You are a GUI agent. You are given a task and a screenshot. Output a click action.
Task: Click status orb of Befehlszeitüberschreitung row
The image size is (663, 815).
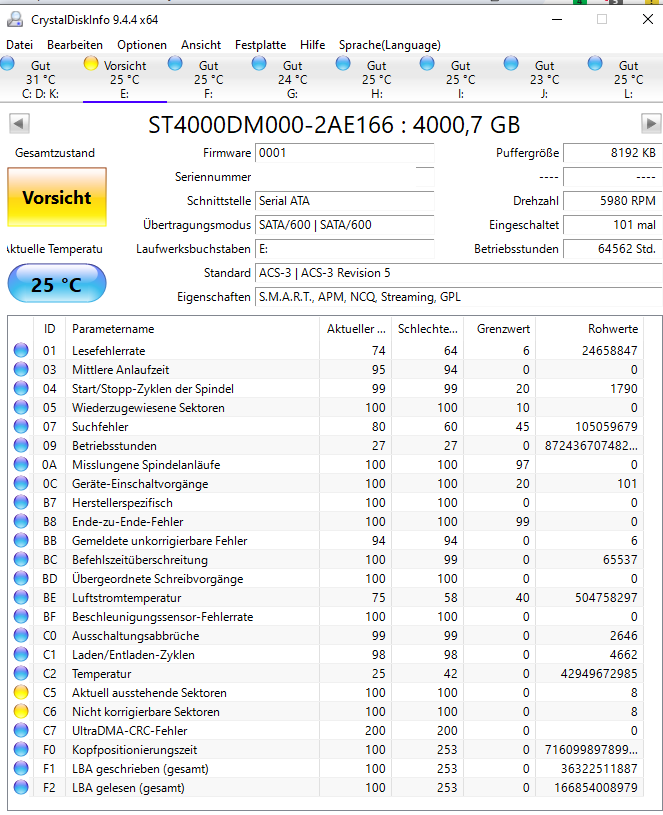click(x=21, y=560)
